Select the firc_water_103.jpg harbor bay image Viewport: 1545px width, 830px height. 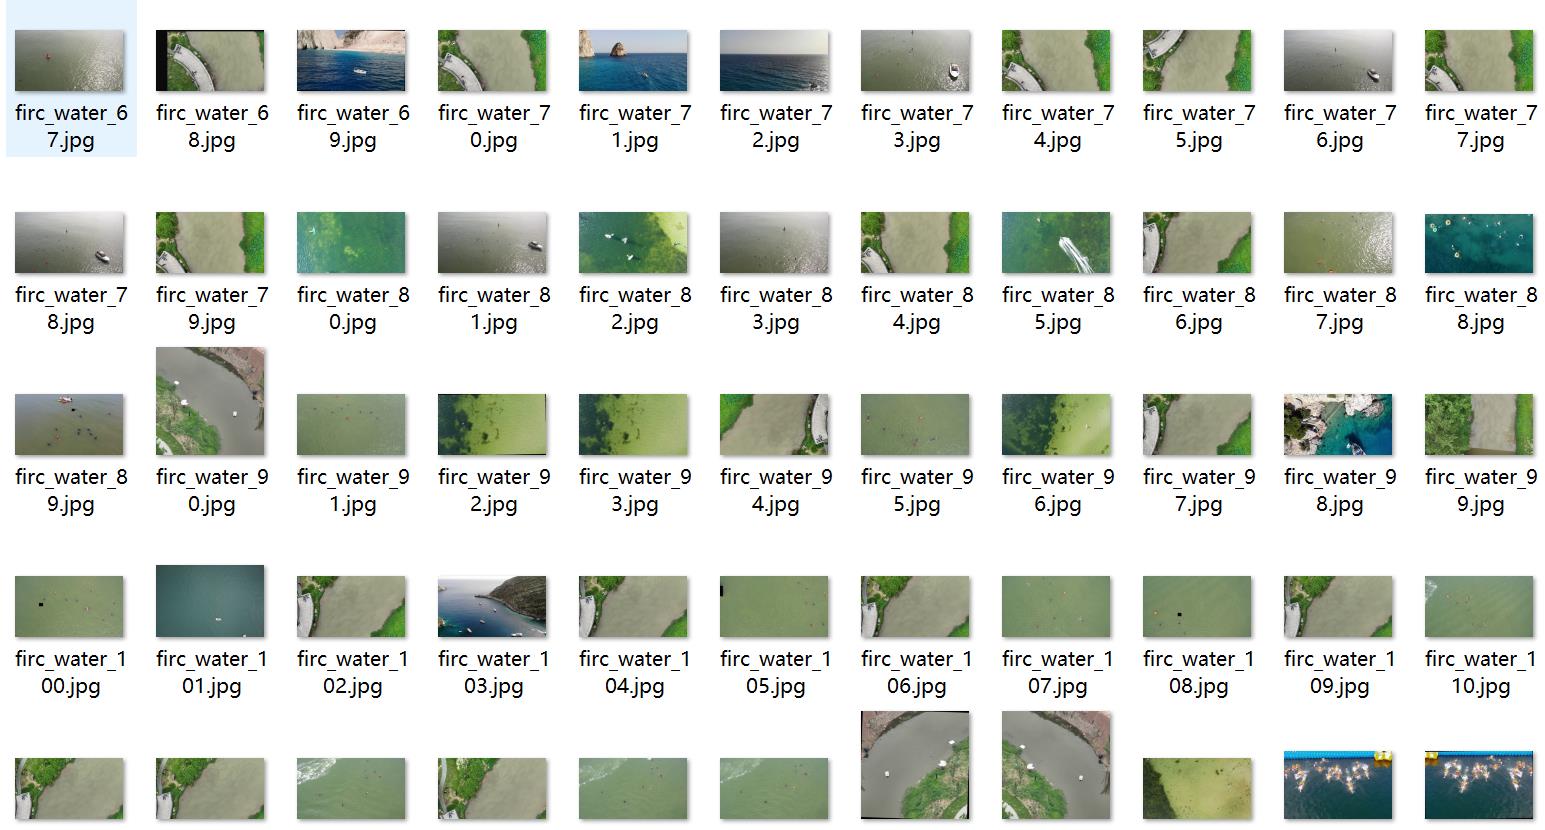pyautogui.click(x=492, y=607)
